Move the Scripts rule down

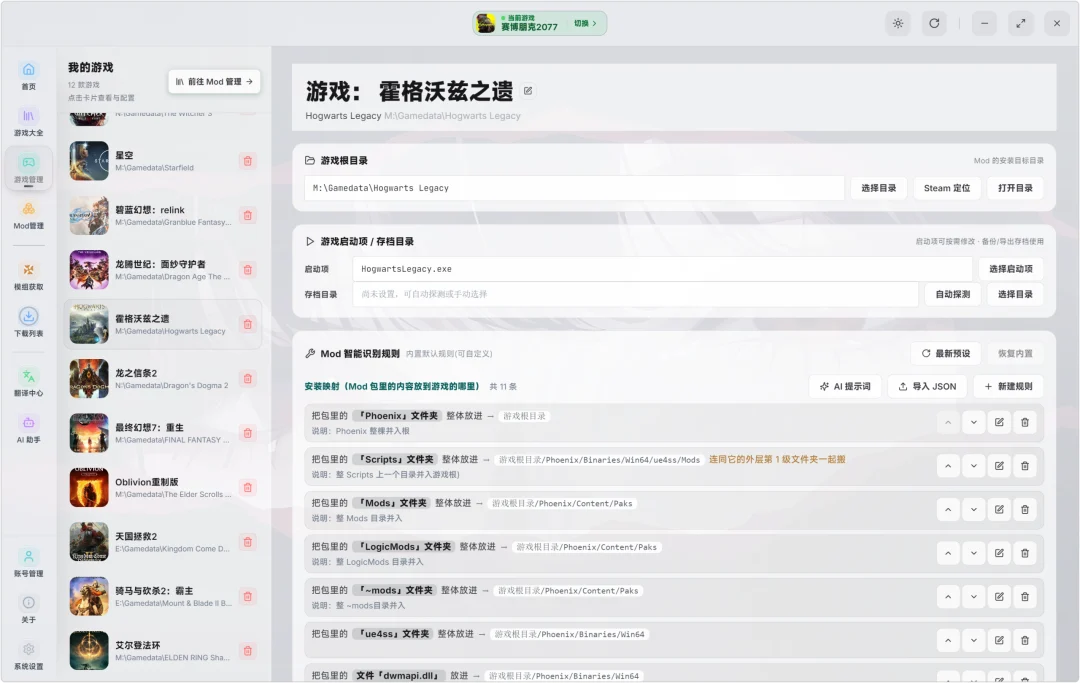974,466
